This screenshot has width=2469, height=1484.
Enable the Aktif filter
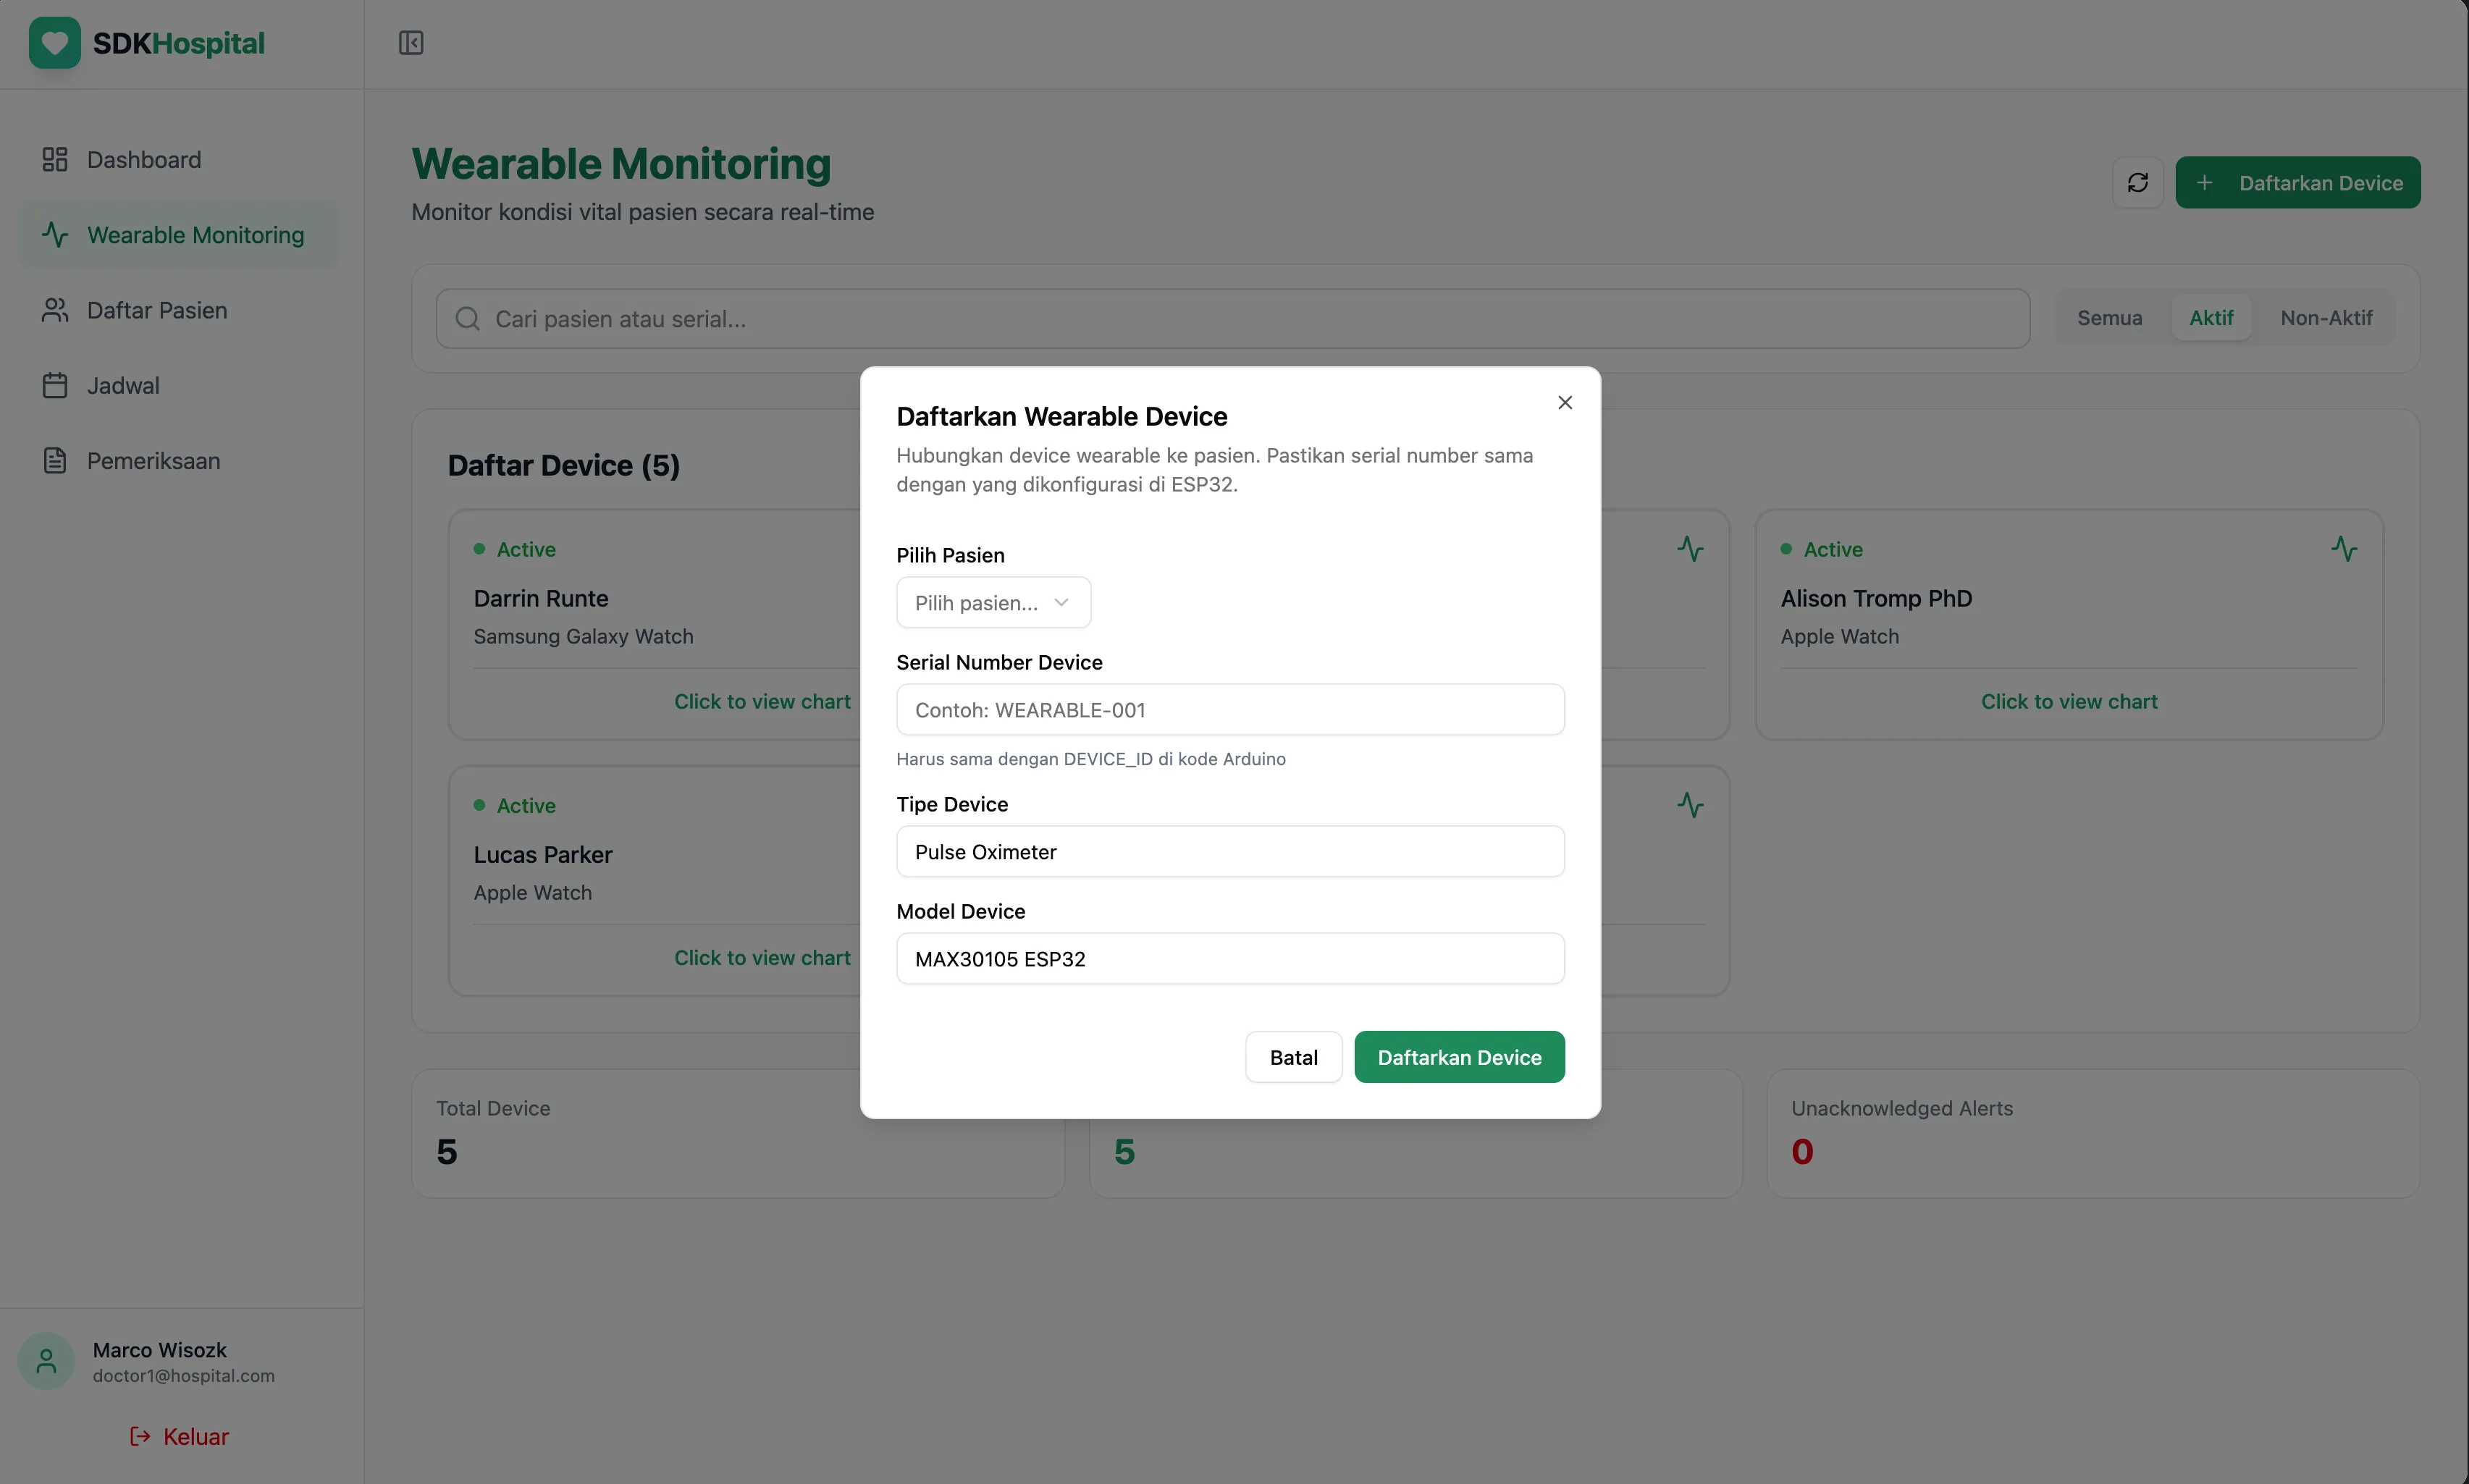click(2211, 317)
